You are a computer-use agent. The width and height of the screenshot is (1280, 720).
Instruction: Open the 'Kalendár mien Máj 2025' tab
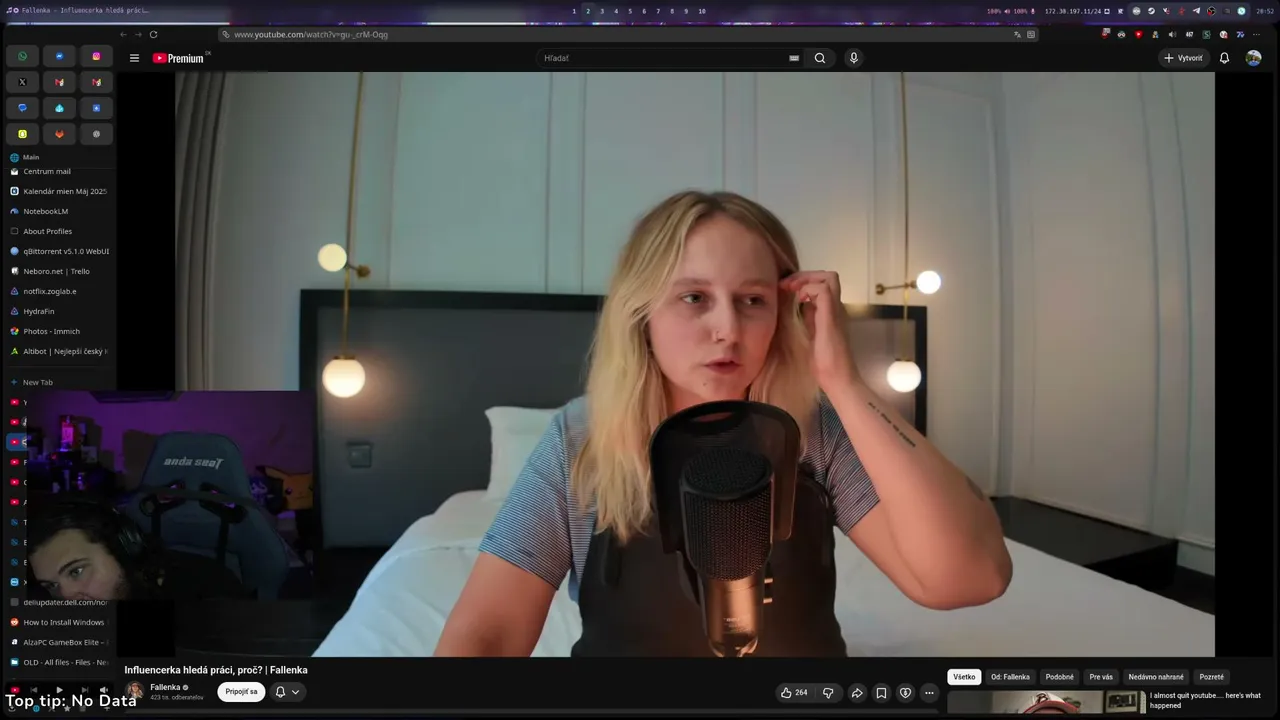point(58,191)
